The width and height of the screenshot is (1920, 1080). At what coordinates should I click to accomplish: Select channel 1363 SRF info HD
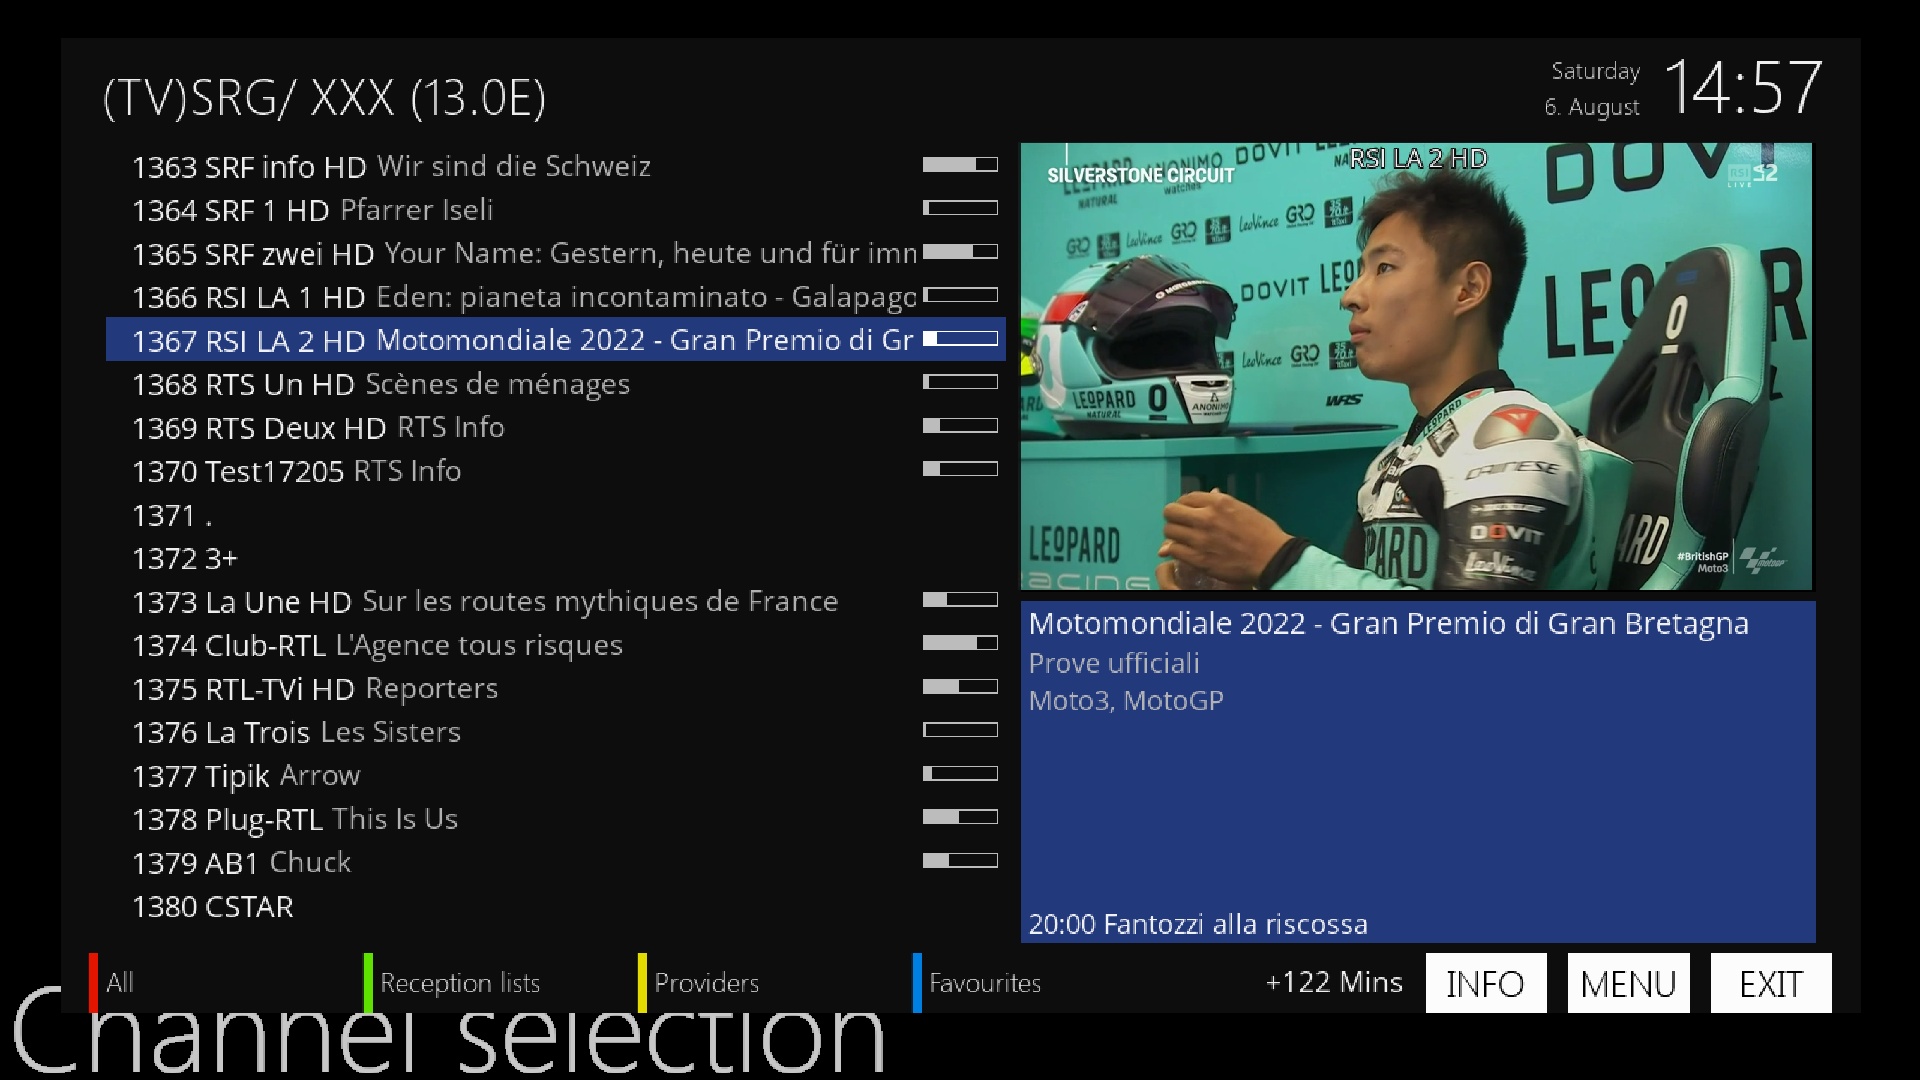pos(555,165)
